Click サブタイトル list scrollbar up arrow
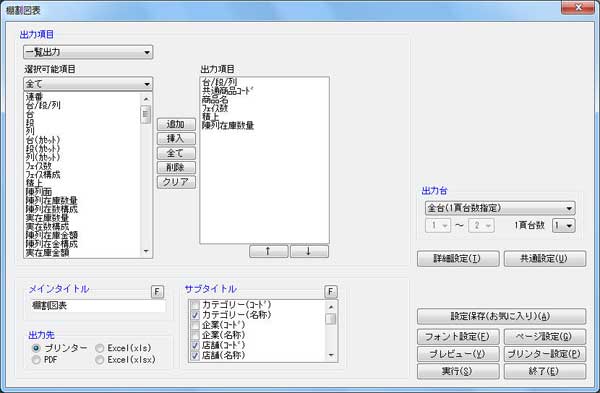This screenshot has width=600, height=393. (331, 307)
